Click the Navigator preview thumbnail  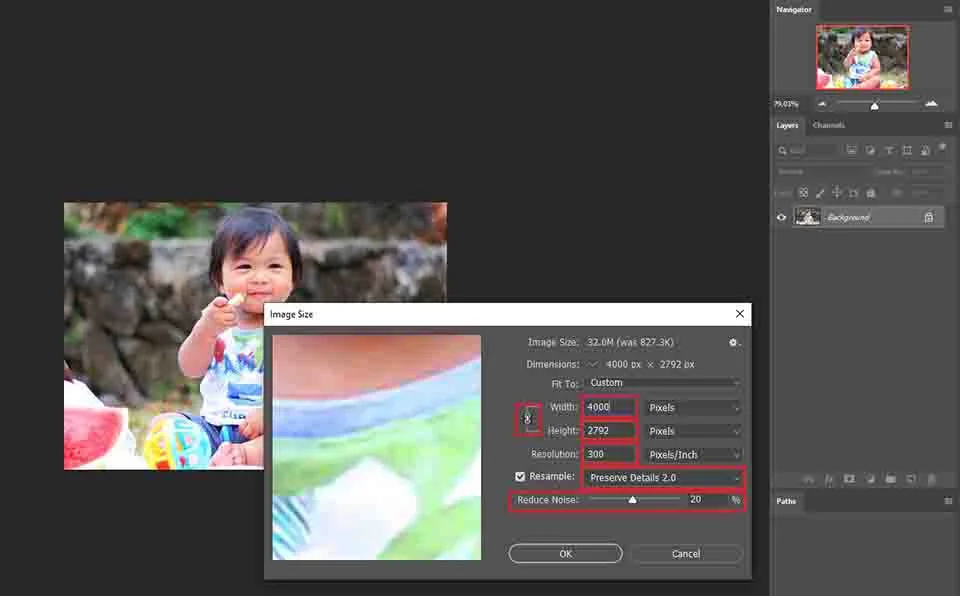coord(863,57)
